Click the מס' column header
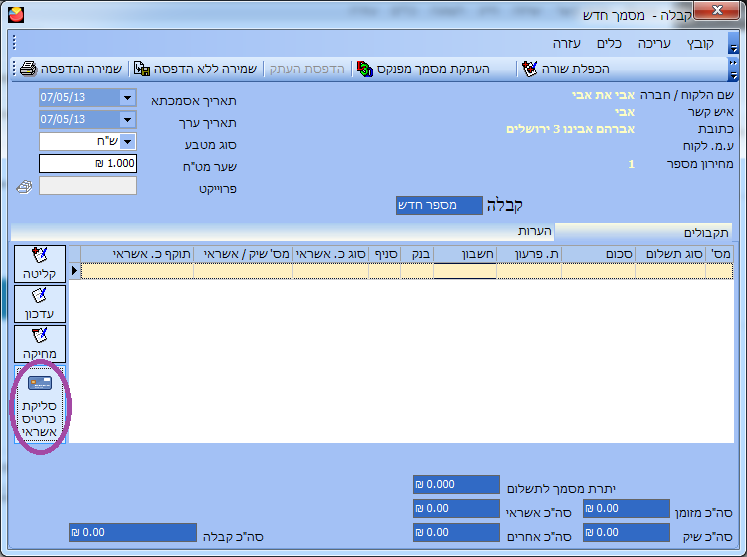The width and height of the screenshot is (747, 557). 719,254
